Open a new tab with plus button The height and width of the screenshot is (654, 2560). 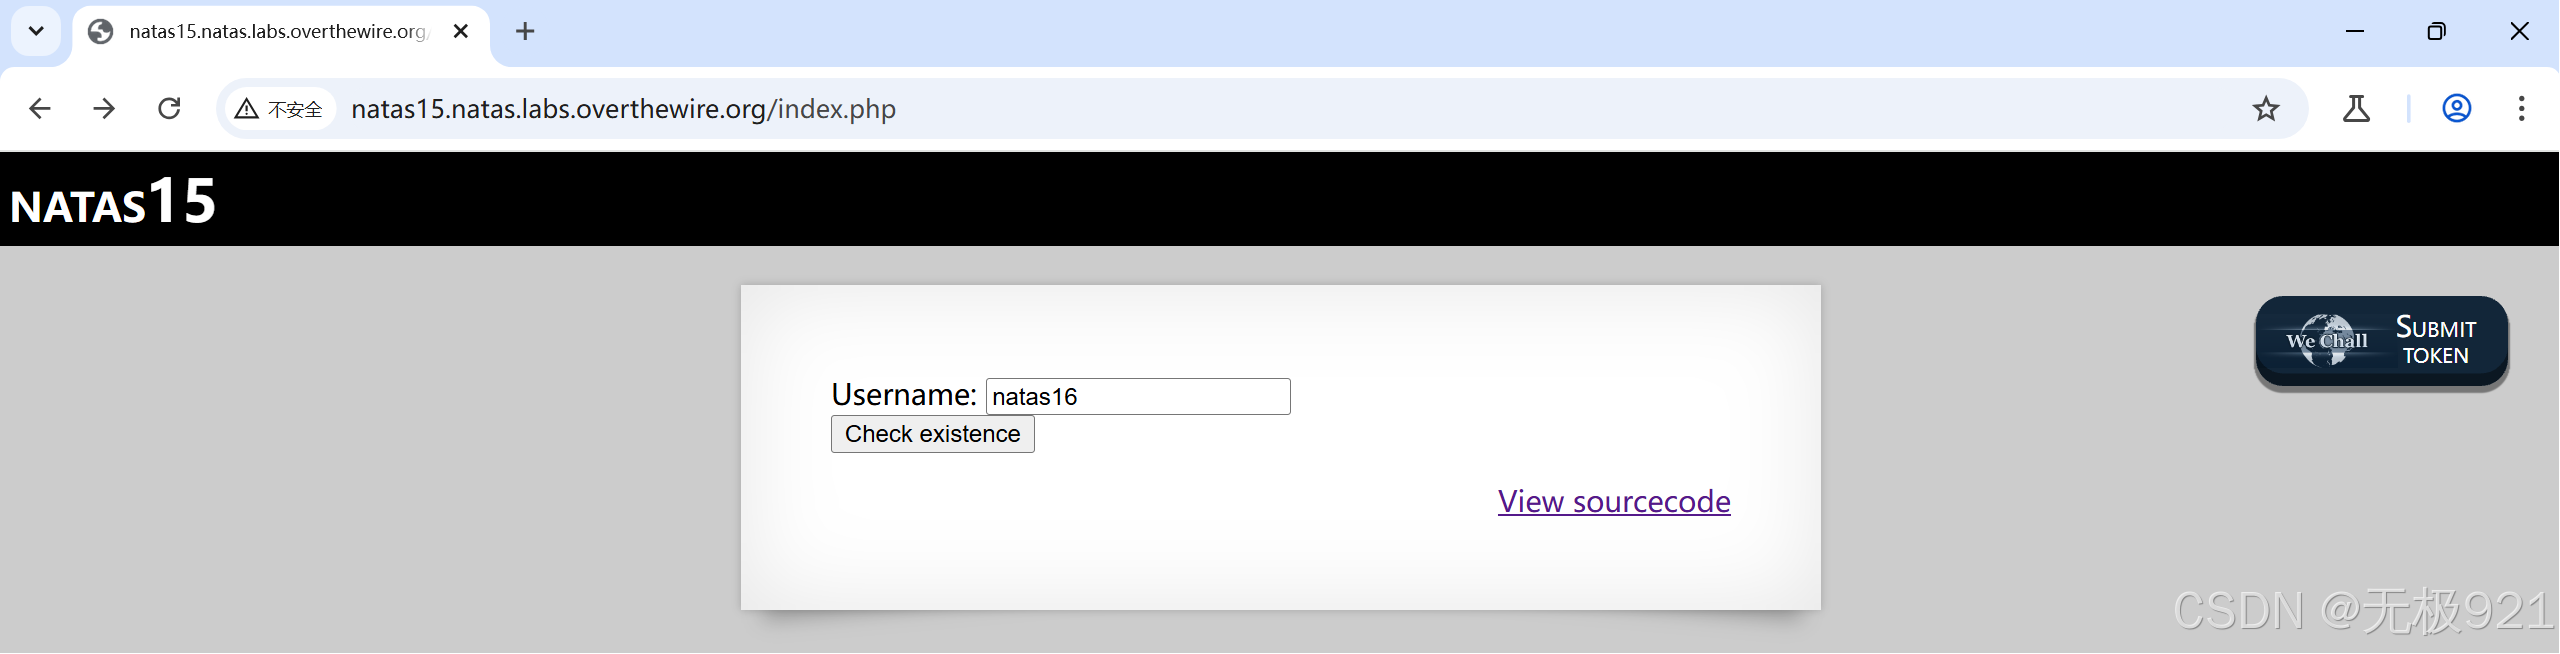(x=525, y=31)
